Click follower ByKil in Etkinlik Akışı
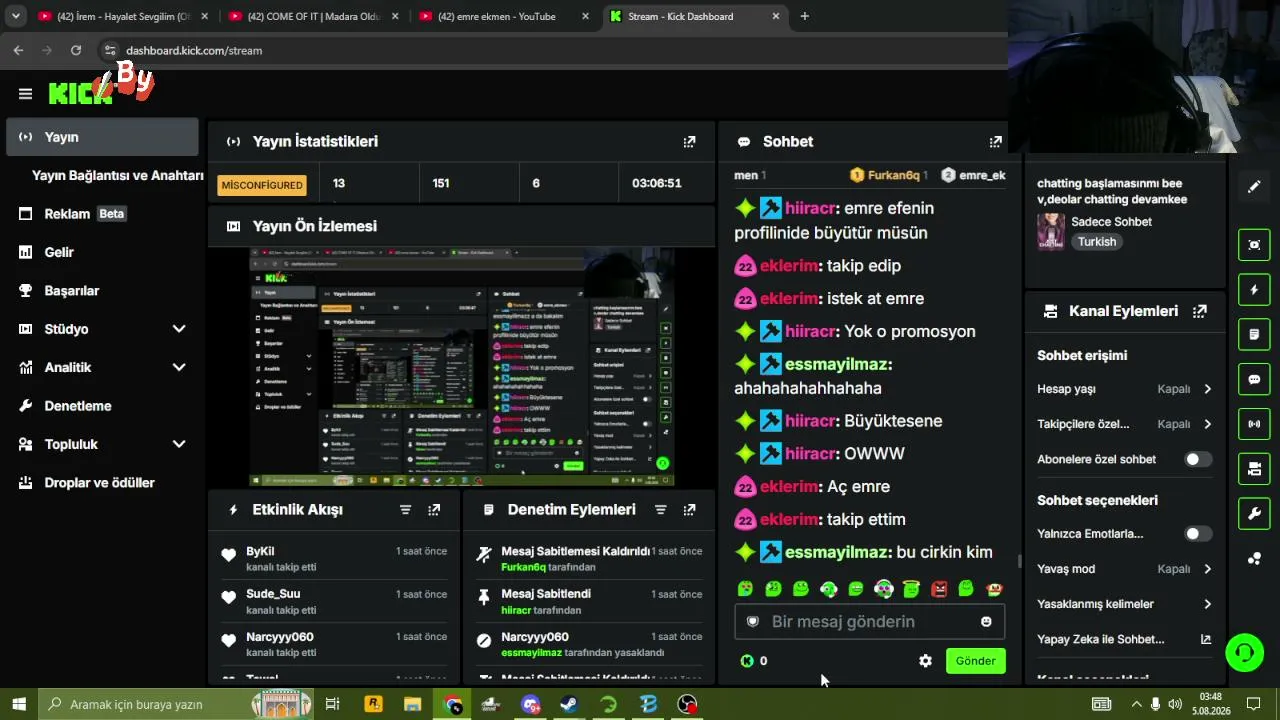 point(260,551)
